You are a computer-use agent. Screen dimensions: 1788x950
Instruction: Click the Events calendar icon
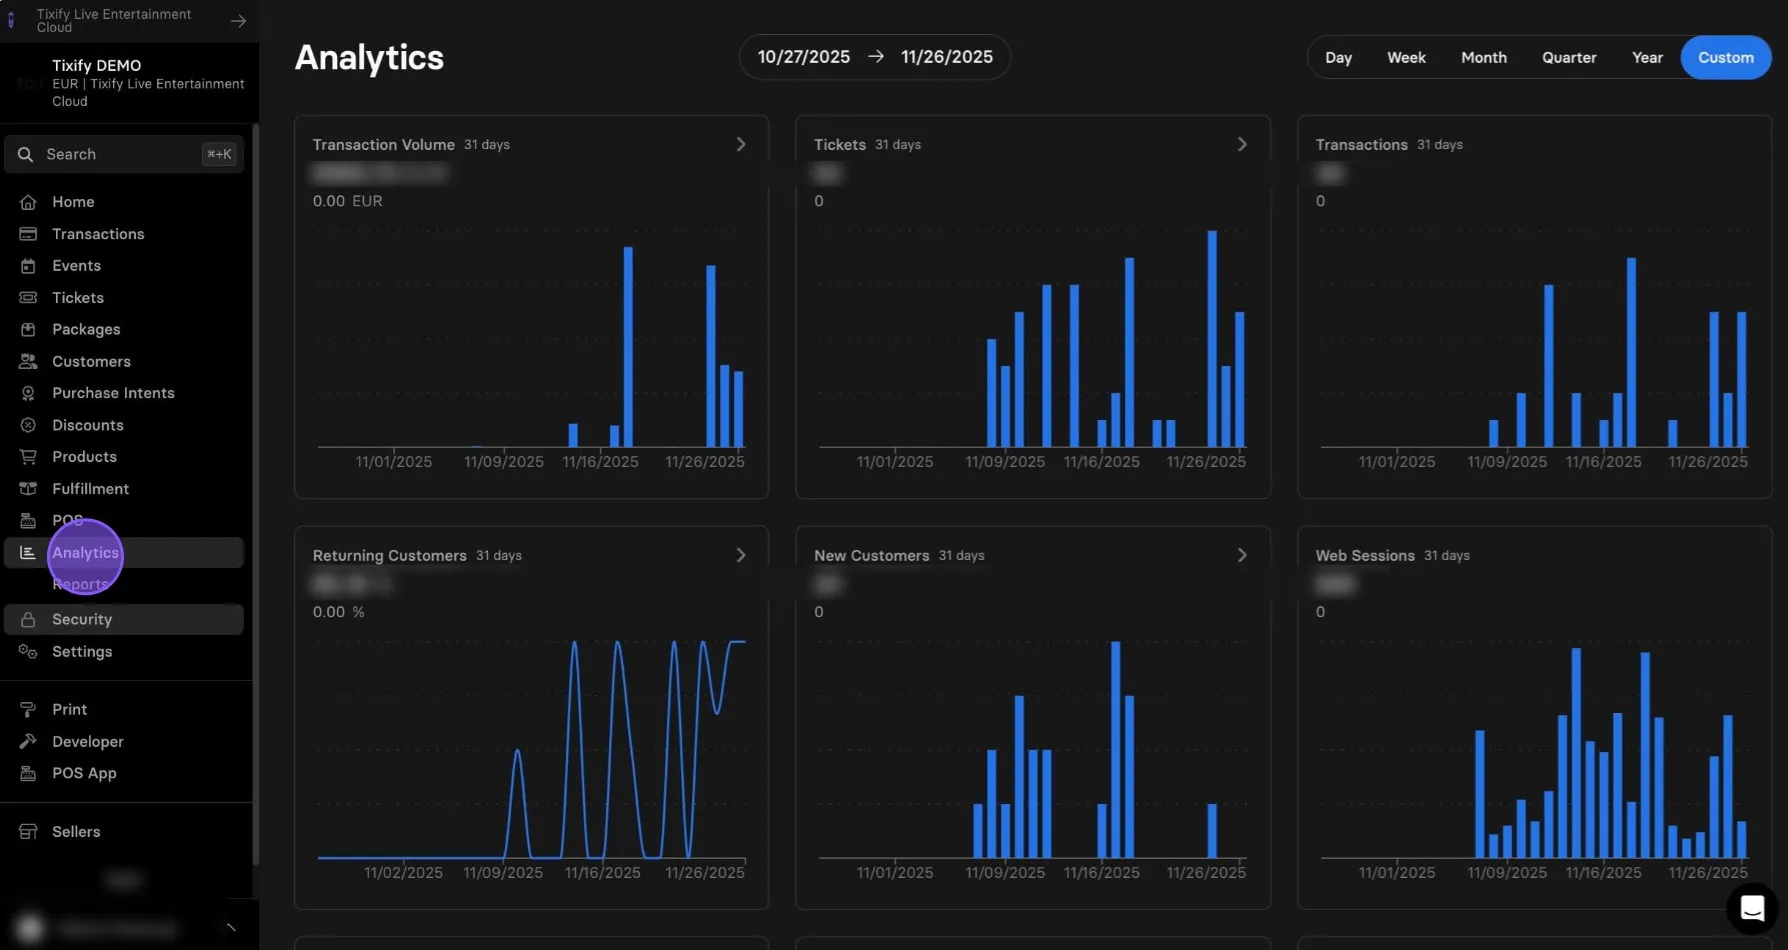click(28, 266)
